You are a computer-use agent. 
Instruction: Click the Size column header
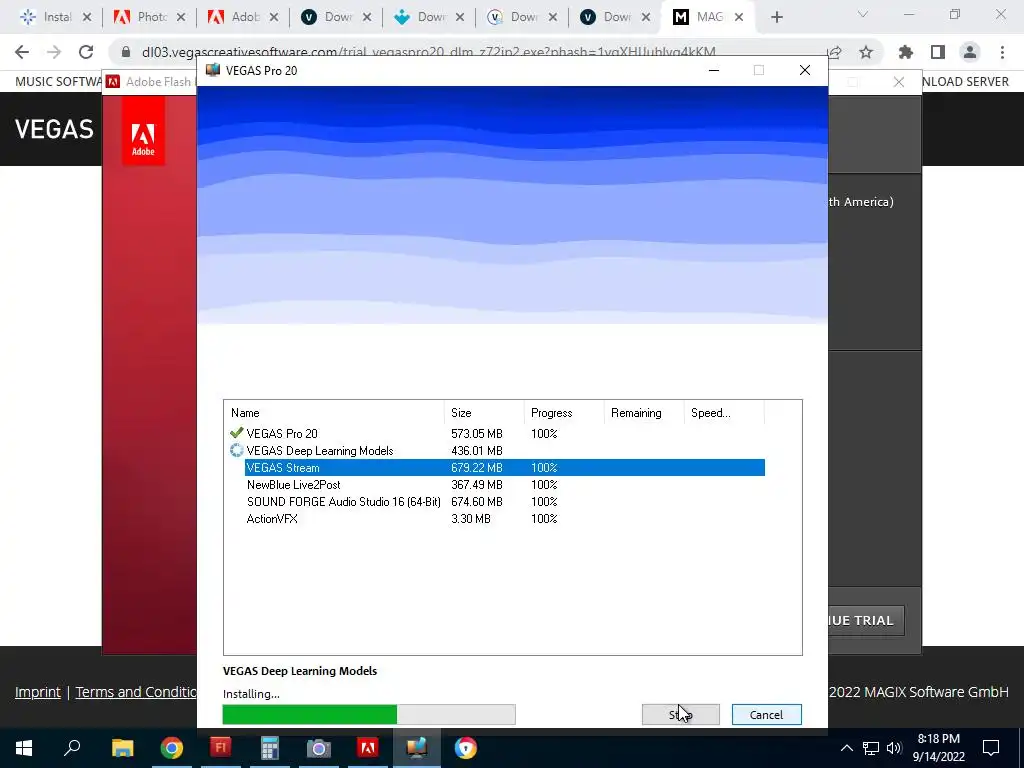tap(483, 413)
